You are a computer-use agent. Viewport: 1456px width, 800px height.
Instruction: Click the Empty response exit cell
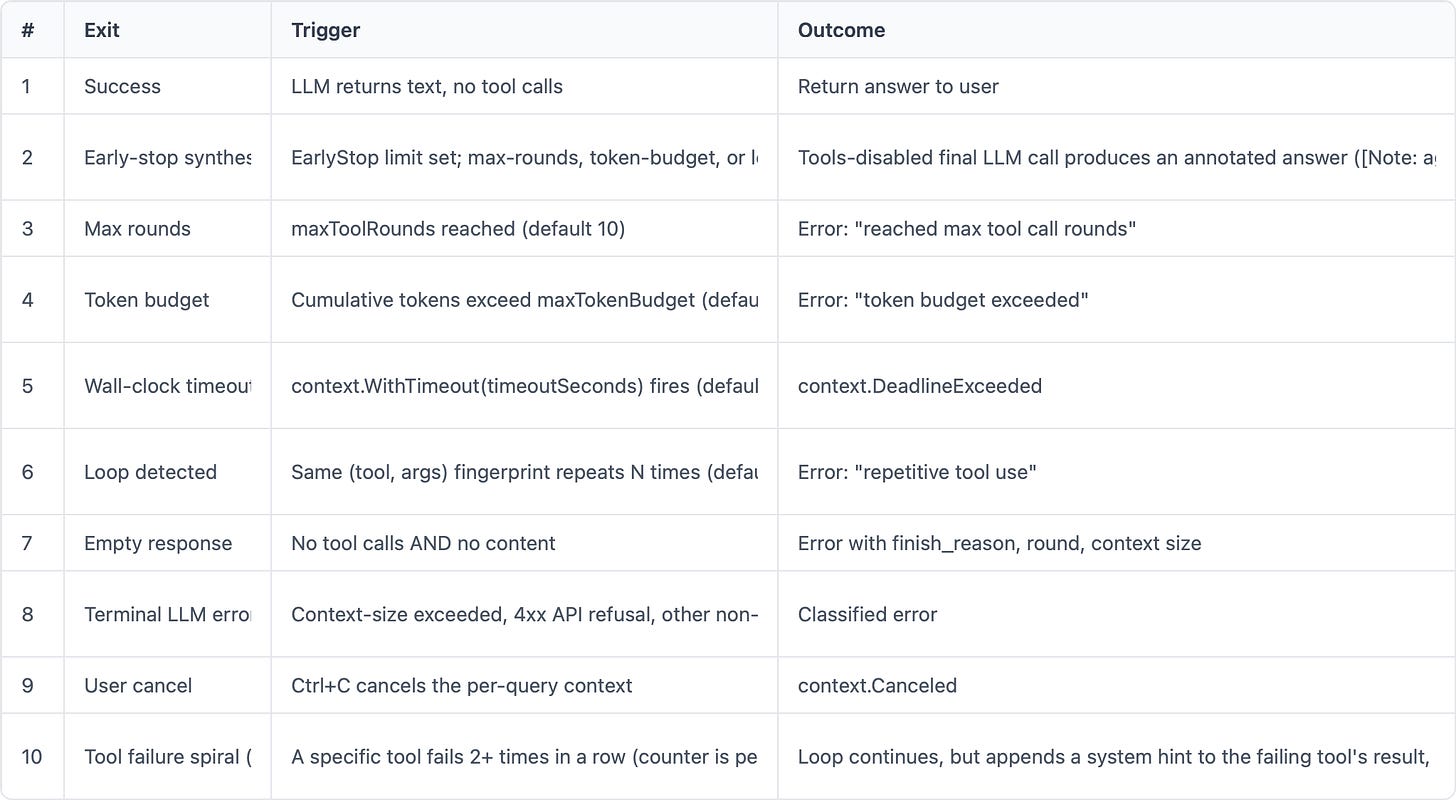click(x=167, y=543)
